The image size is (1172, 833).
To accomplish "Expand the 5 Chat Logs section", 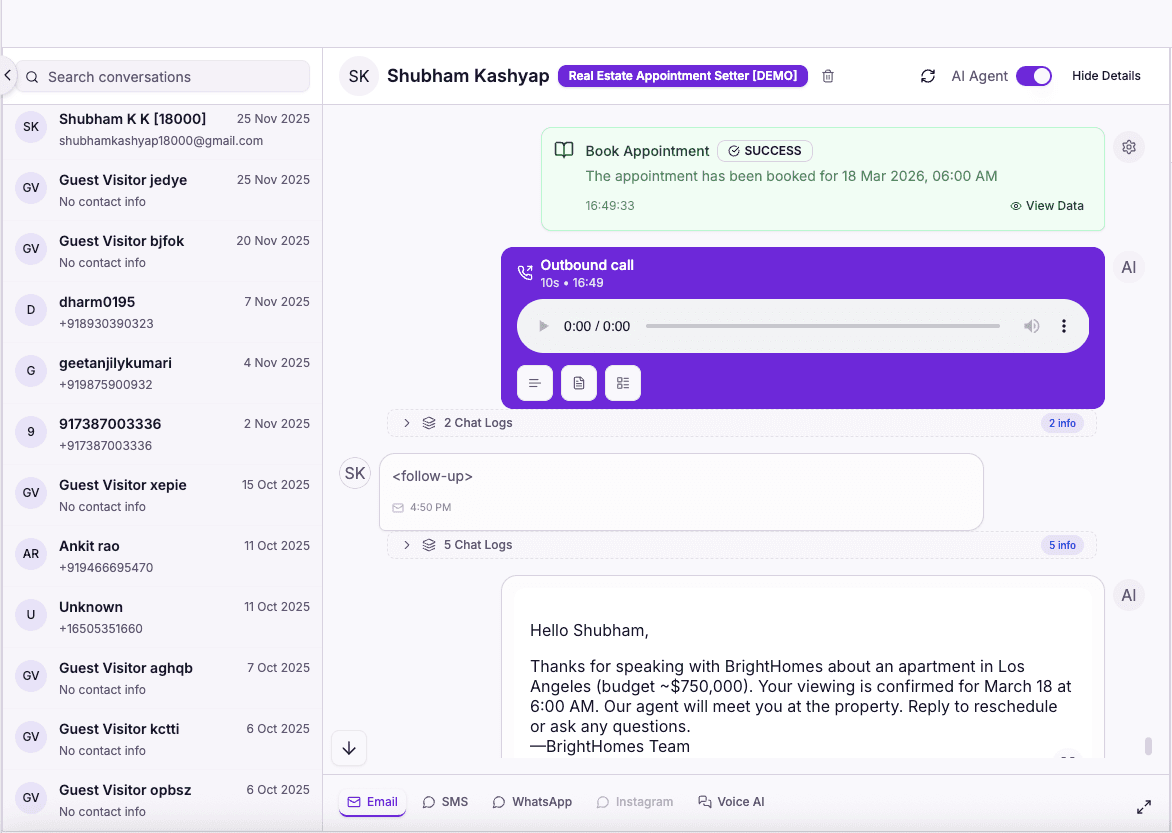I will click(x=406, y=544).
